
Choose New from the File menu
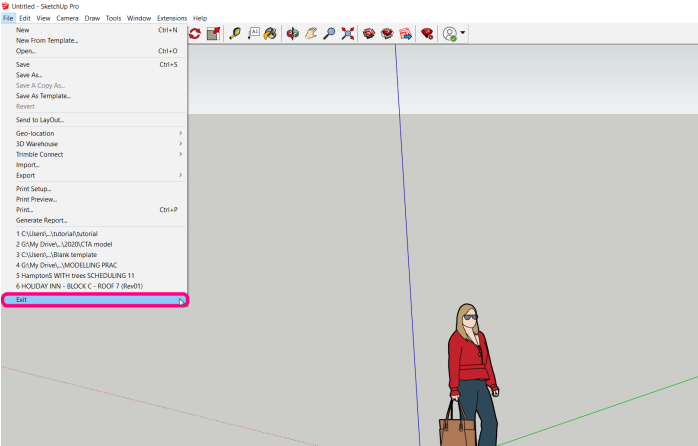tap(94, 30)
